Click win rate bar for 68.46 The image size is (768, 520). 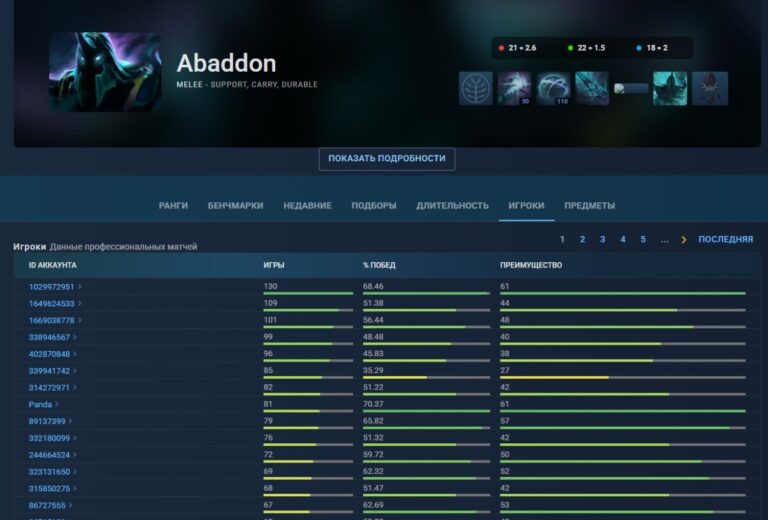pos(426,293)
